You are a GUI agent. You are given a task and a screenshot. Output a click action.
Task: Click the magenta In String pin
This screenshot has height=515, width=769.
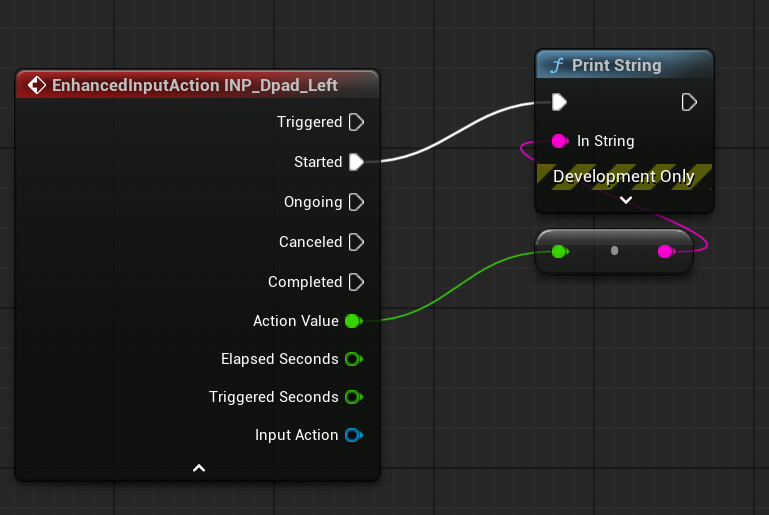tap(560, 141)
